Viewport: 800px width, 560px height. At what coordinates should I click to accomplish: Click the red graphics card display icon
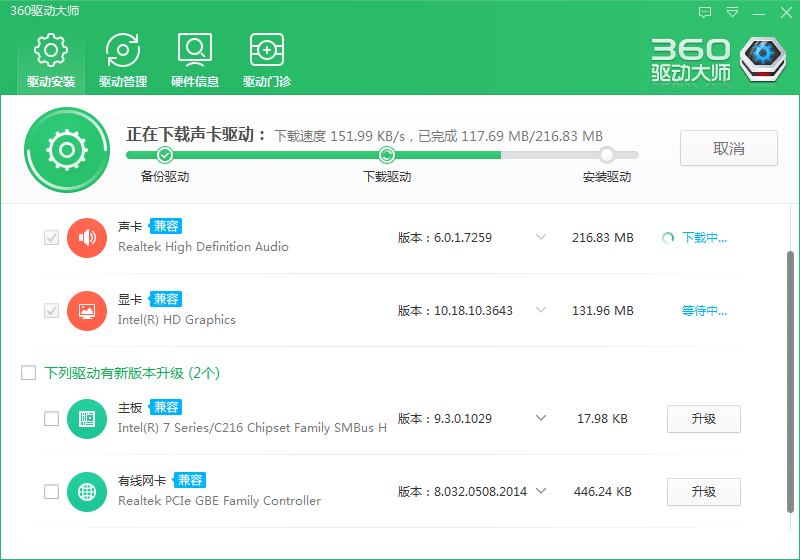click(x=87, y=311)
